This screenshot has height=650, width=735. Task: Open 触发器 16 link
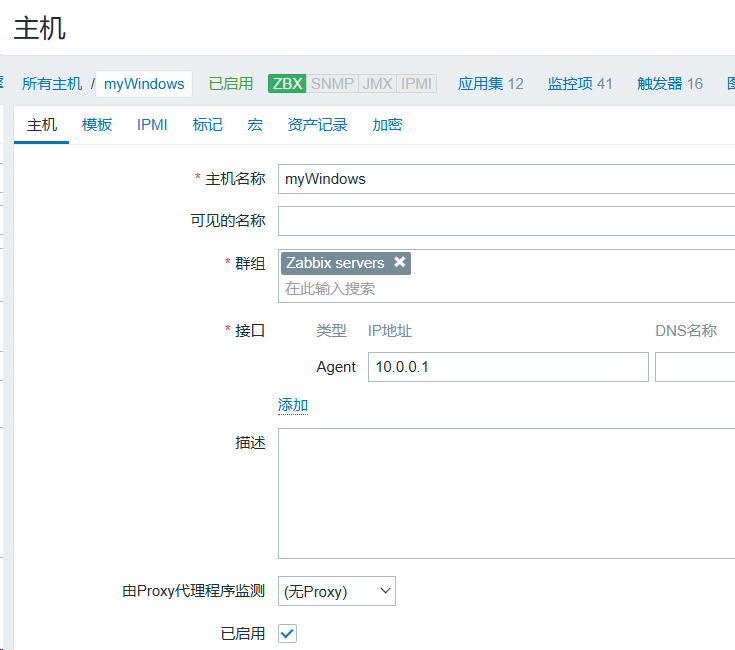[x=670, y=84]
